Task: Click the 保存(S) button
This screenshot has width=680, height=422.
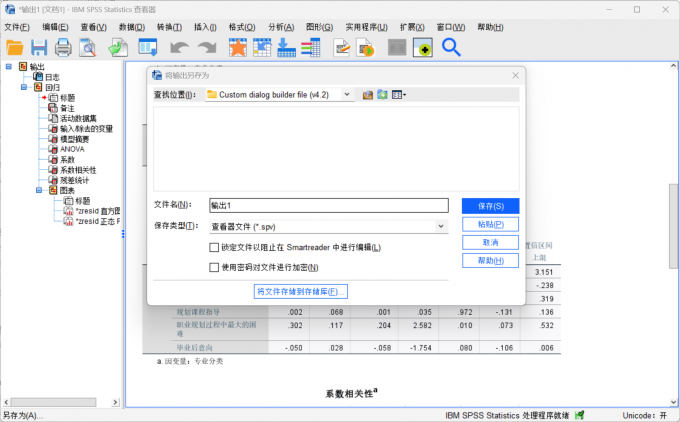Action: pyautogui.click(x=490, y=206)
